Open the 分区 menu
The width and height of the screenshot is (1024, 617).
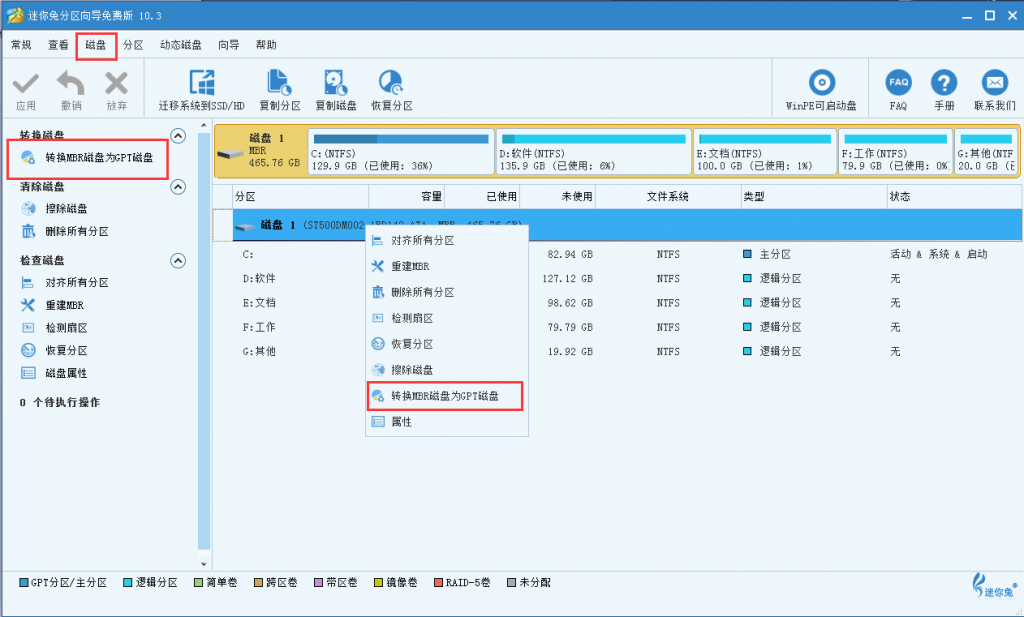[133, 45]
